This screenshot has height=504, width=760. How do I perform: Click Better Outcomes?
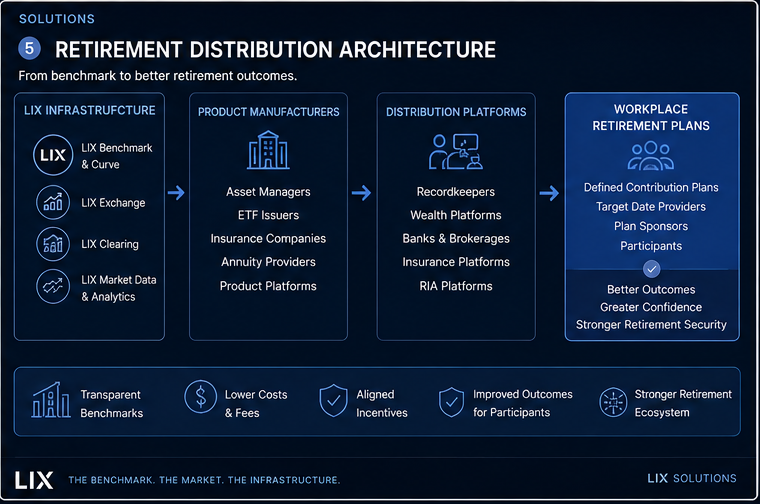[651, 290]
